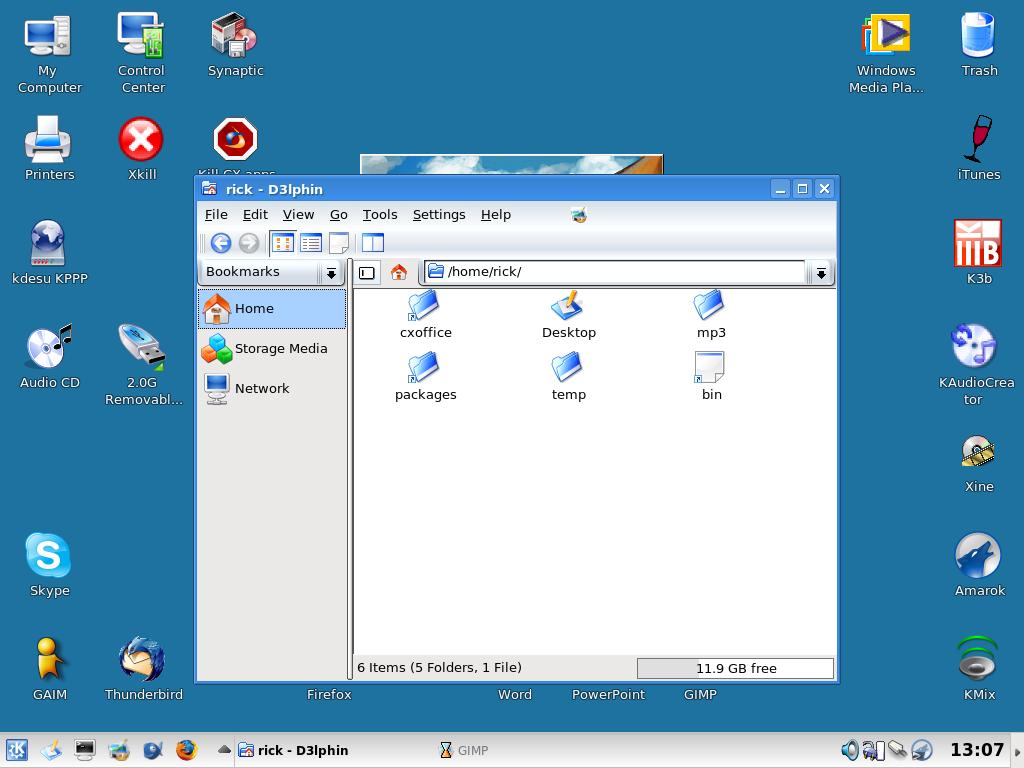The width and height of the screenshot is (1024, 768).
Task: Launch KAudioCreator from the desktop
Action: pos(976,364)
